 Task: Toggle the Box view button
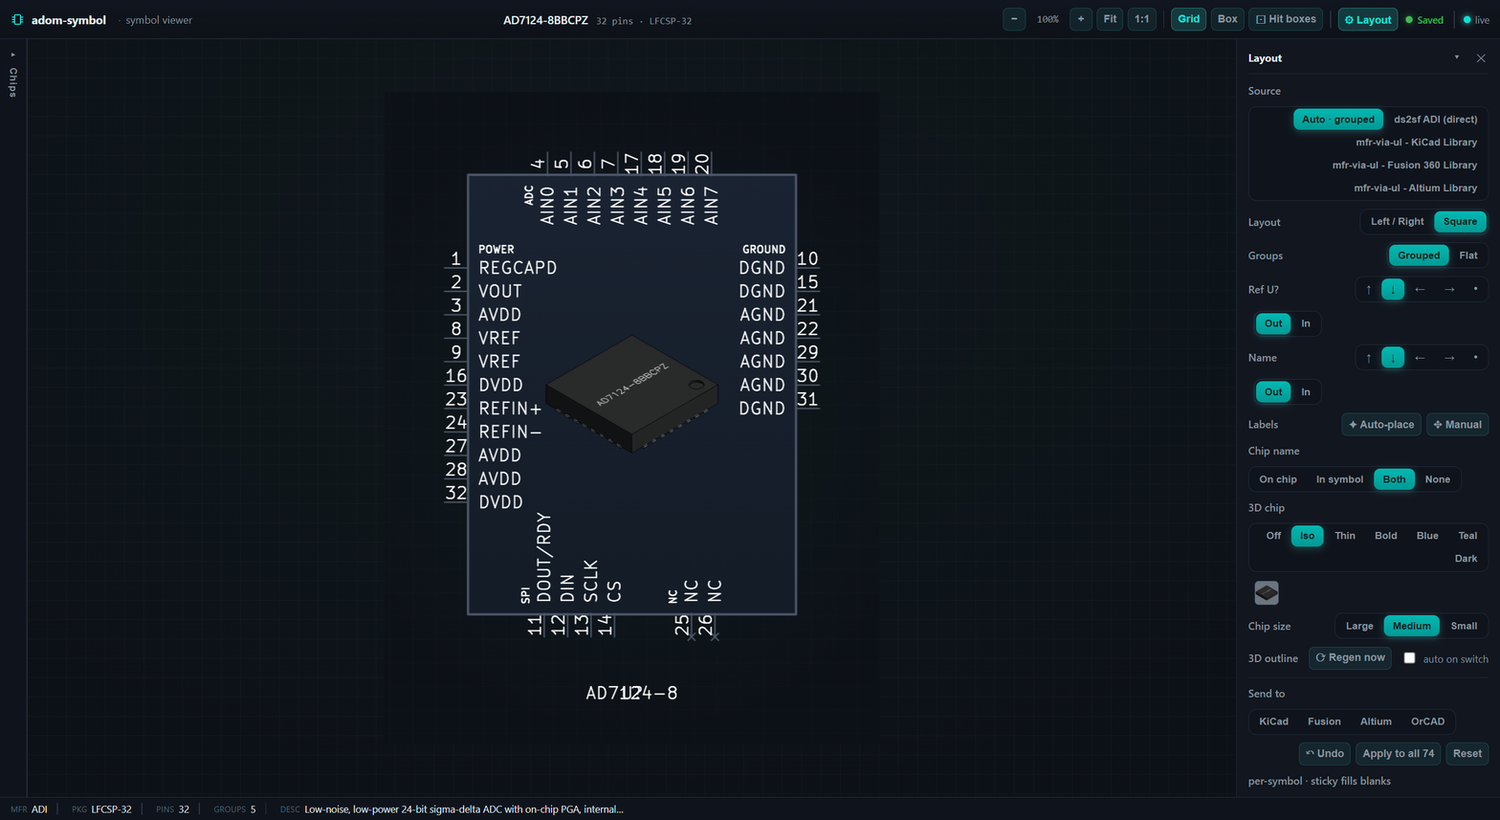1227,19
